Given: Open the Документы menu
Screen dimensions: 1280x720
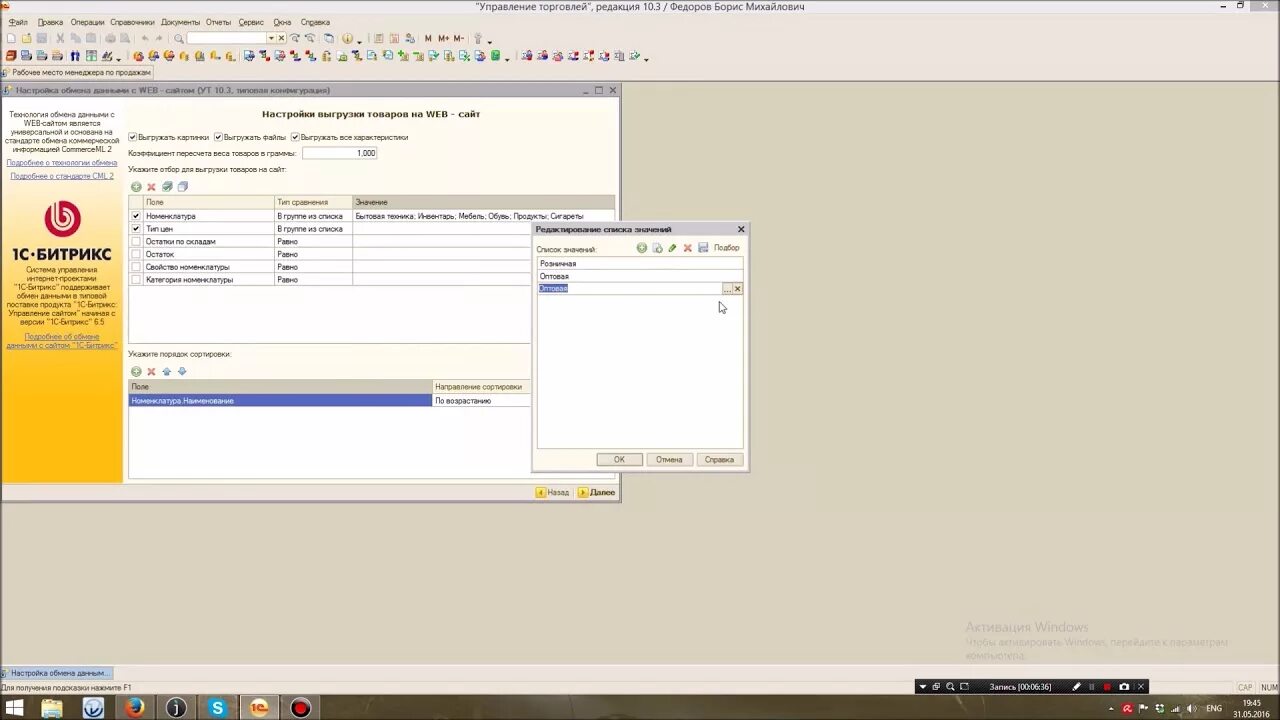Looking at the screenshot, I should [x=180, y=22].
